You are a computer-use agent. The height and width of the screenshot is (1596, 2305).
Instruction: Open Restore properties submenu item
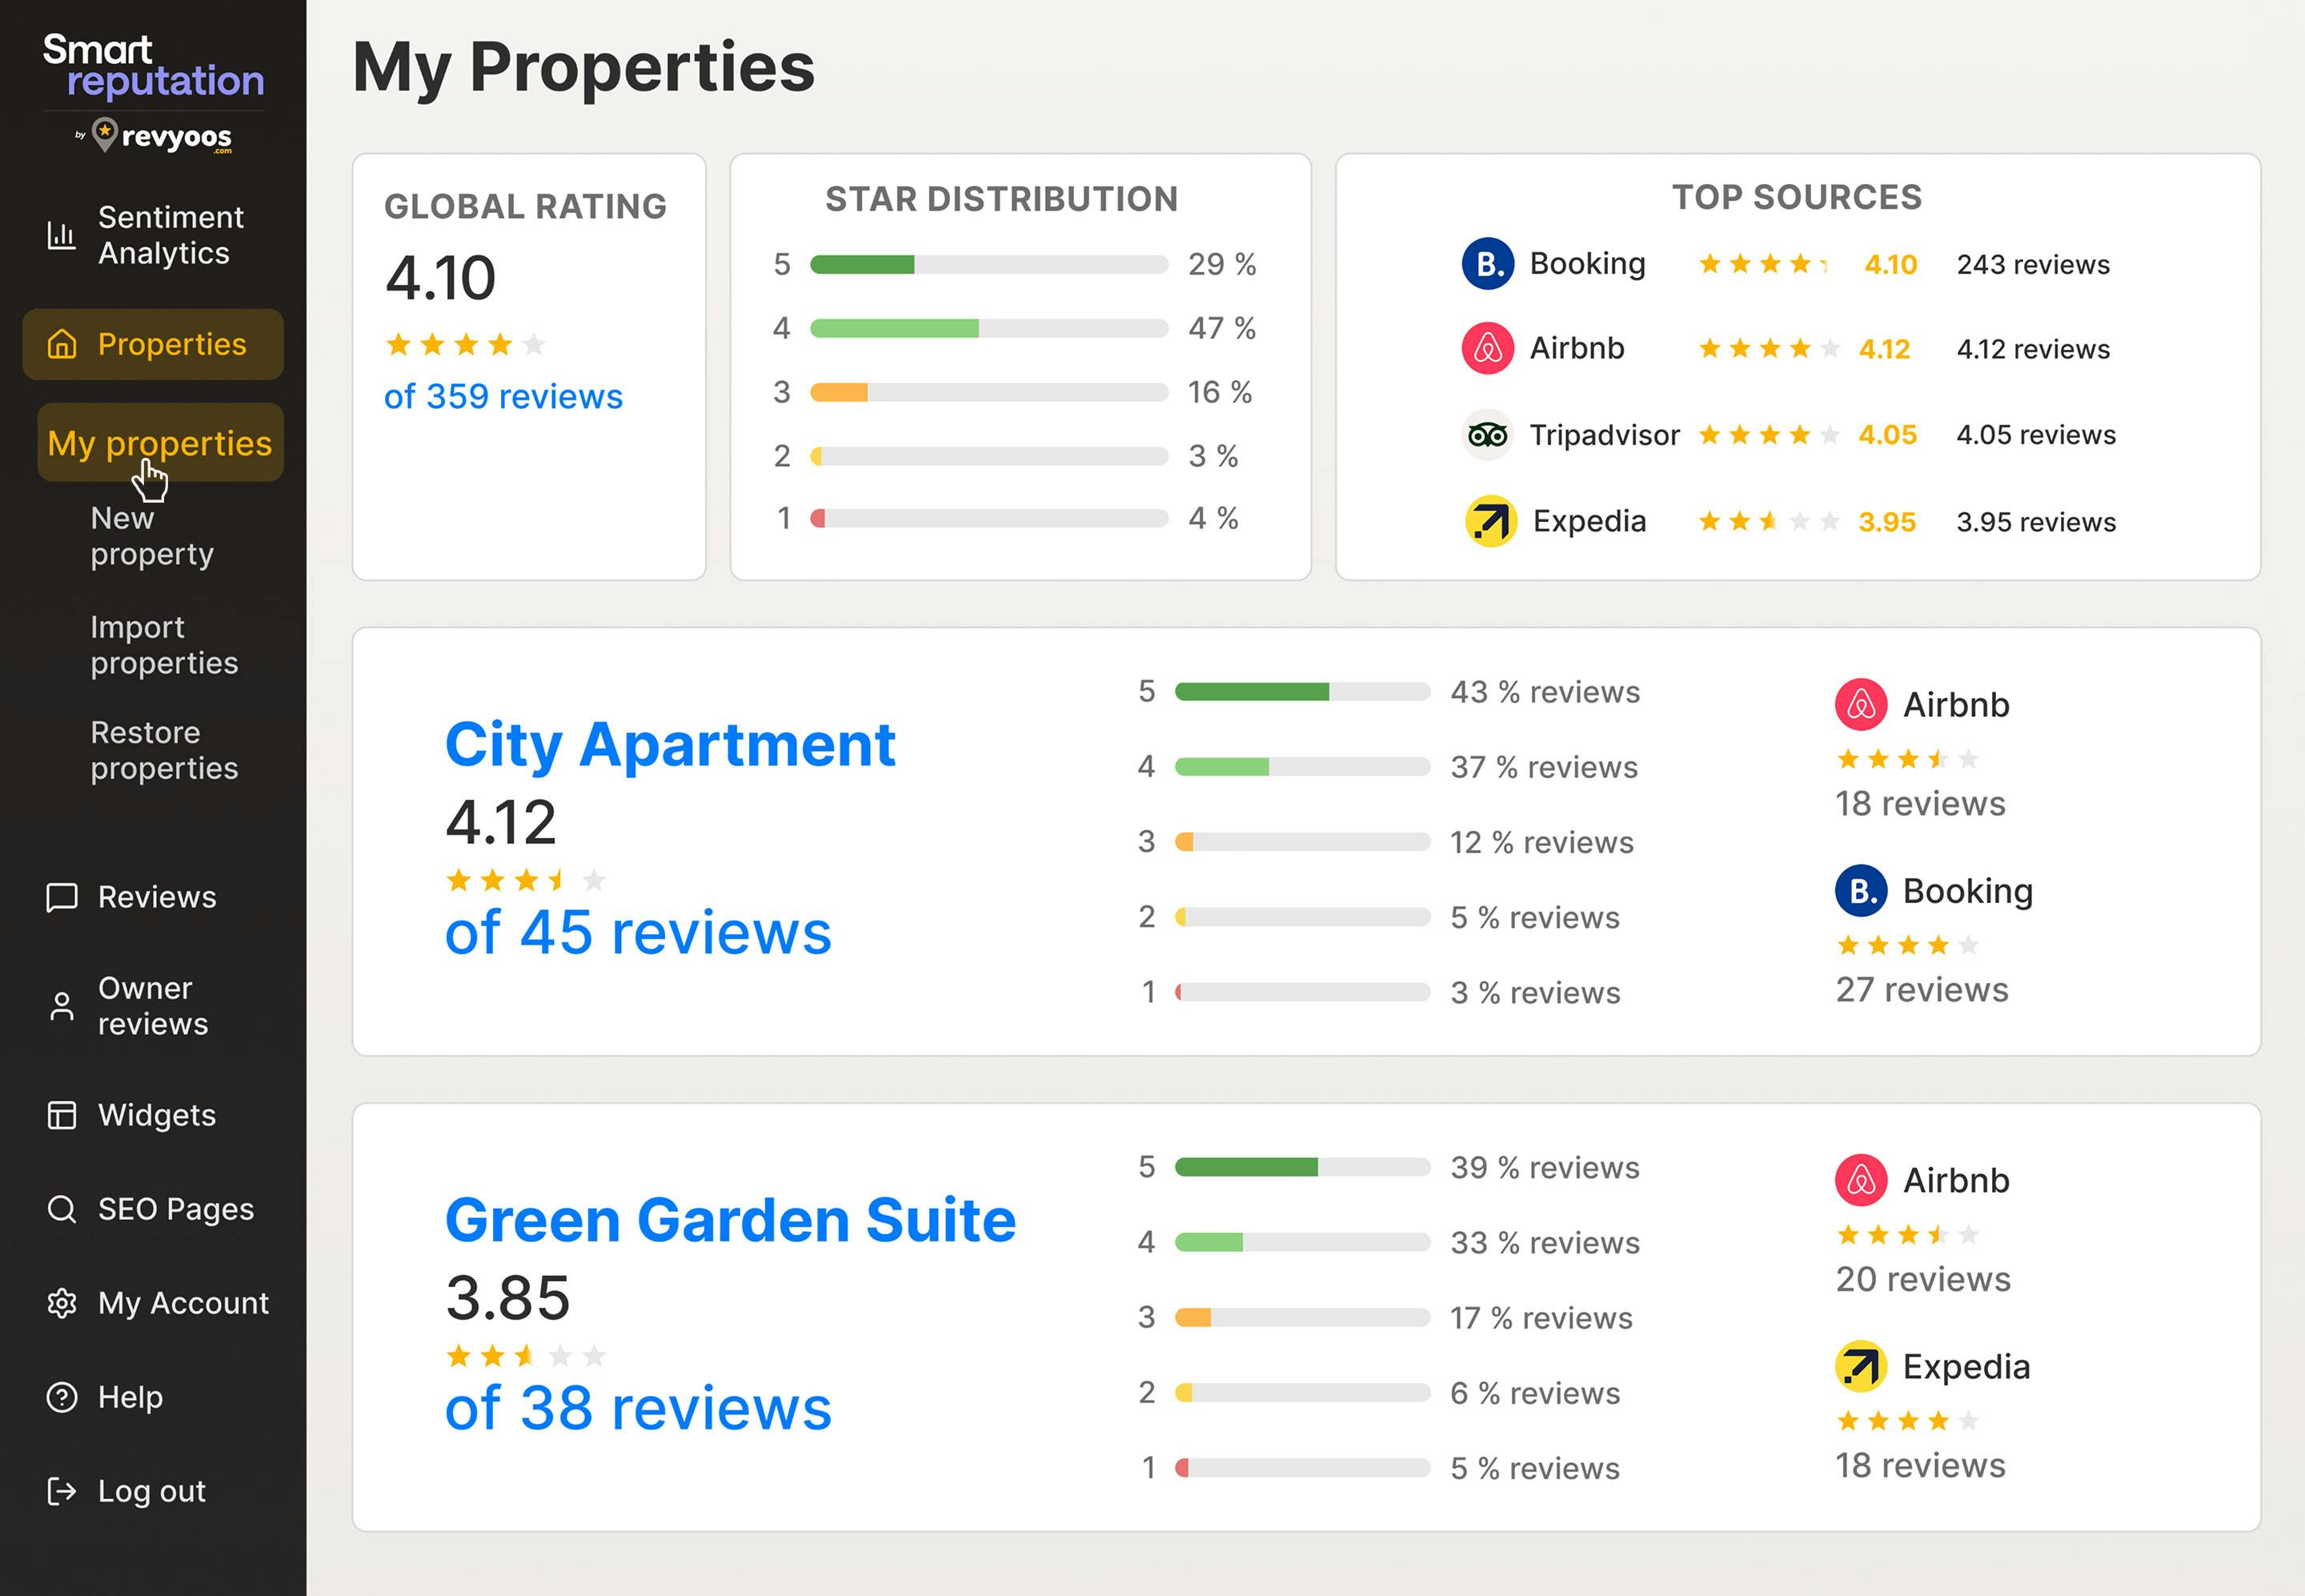164,750
